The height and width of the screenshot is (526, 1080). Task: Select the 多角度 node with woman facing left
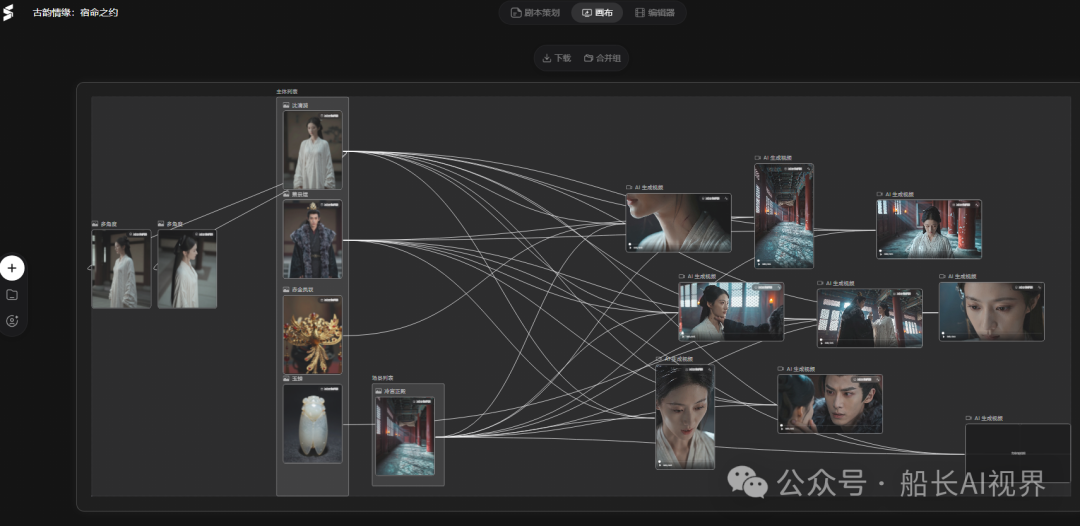(121, 269)
